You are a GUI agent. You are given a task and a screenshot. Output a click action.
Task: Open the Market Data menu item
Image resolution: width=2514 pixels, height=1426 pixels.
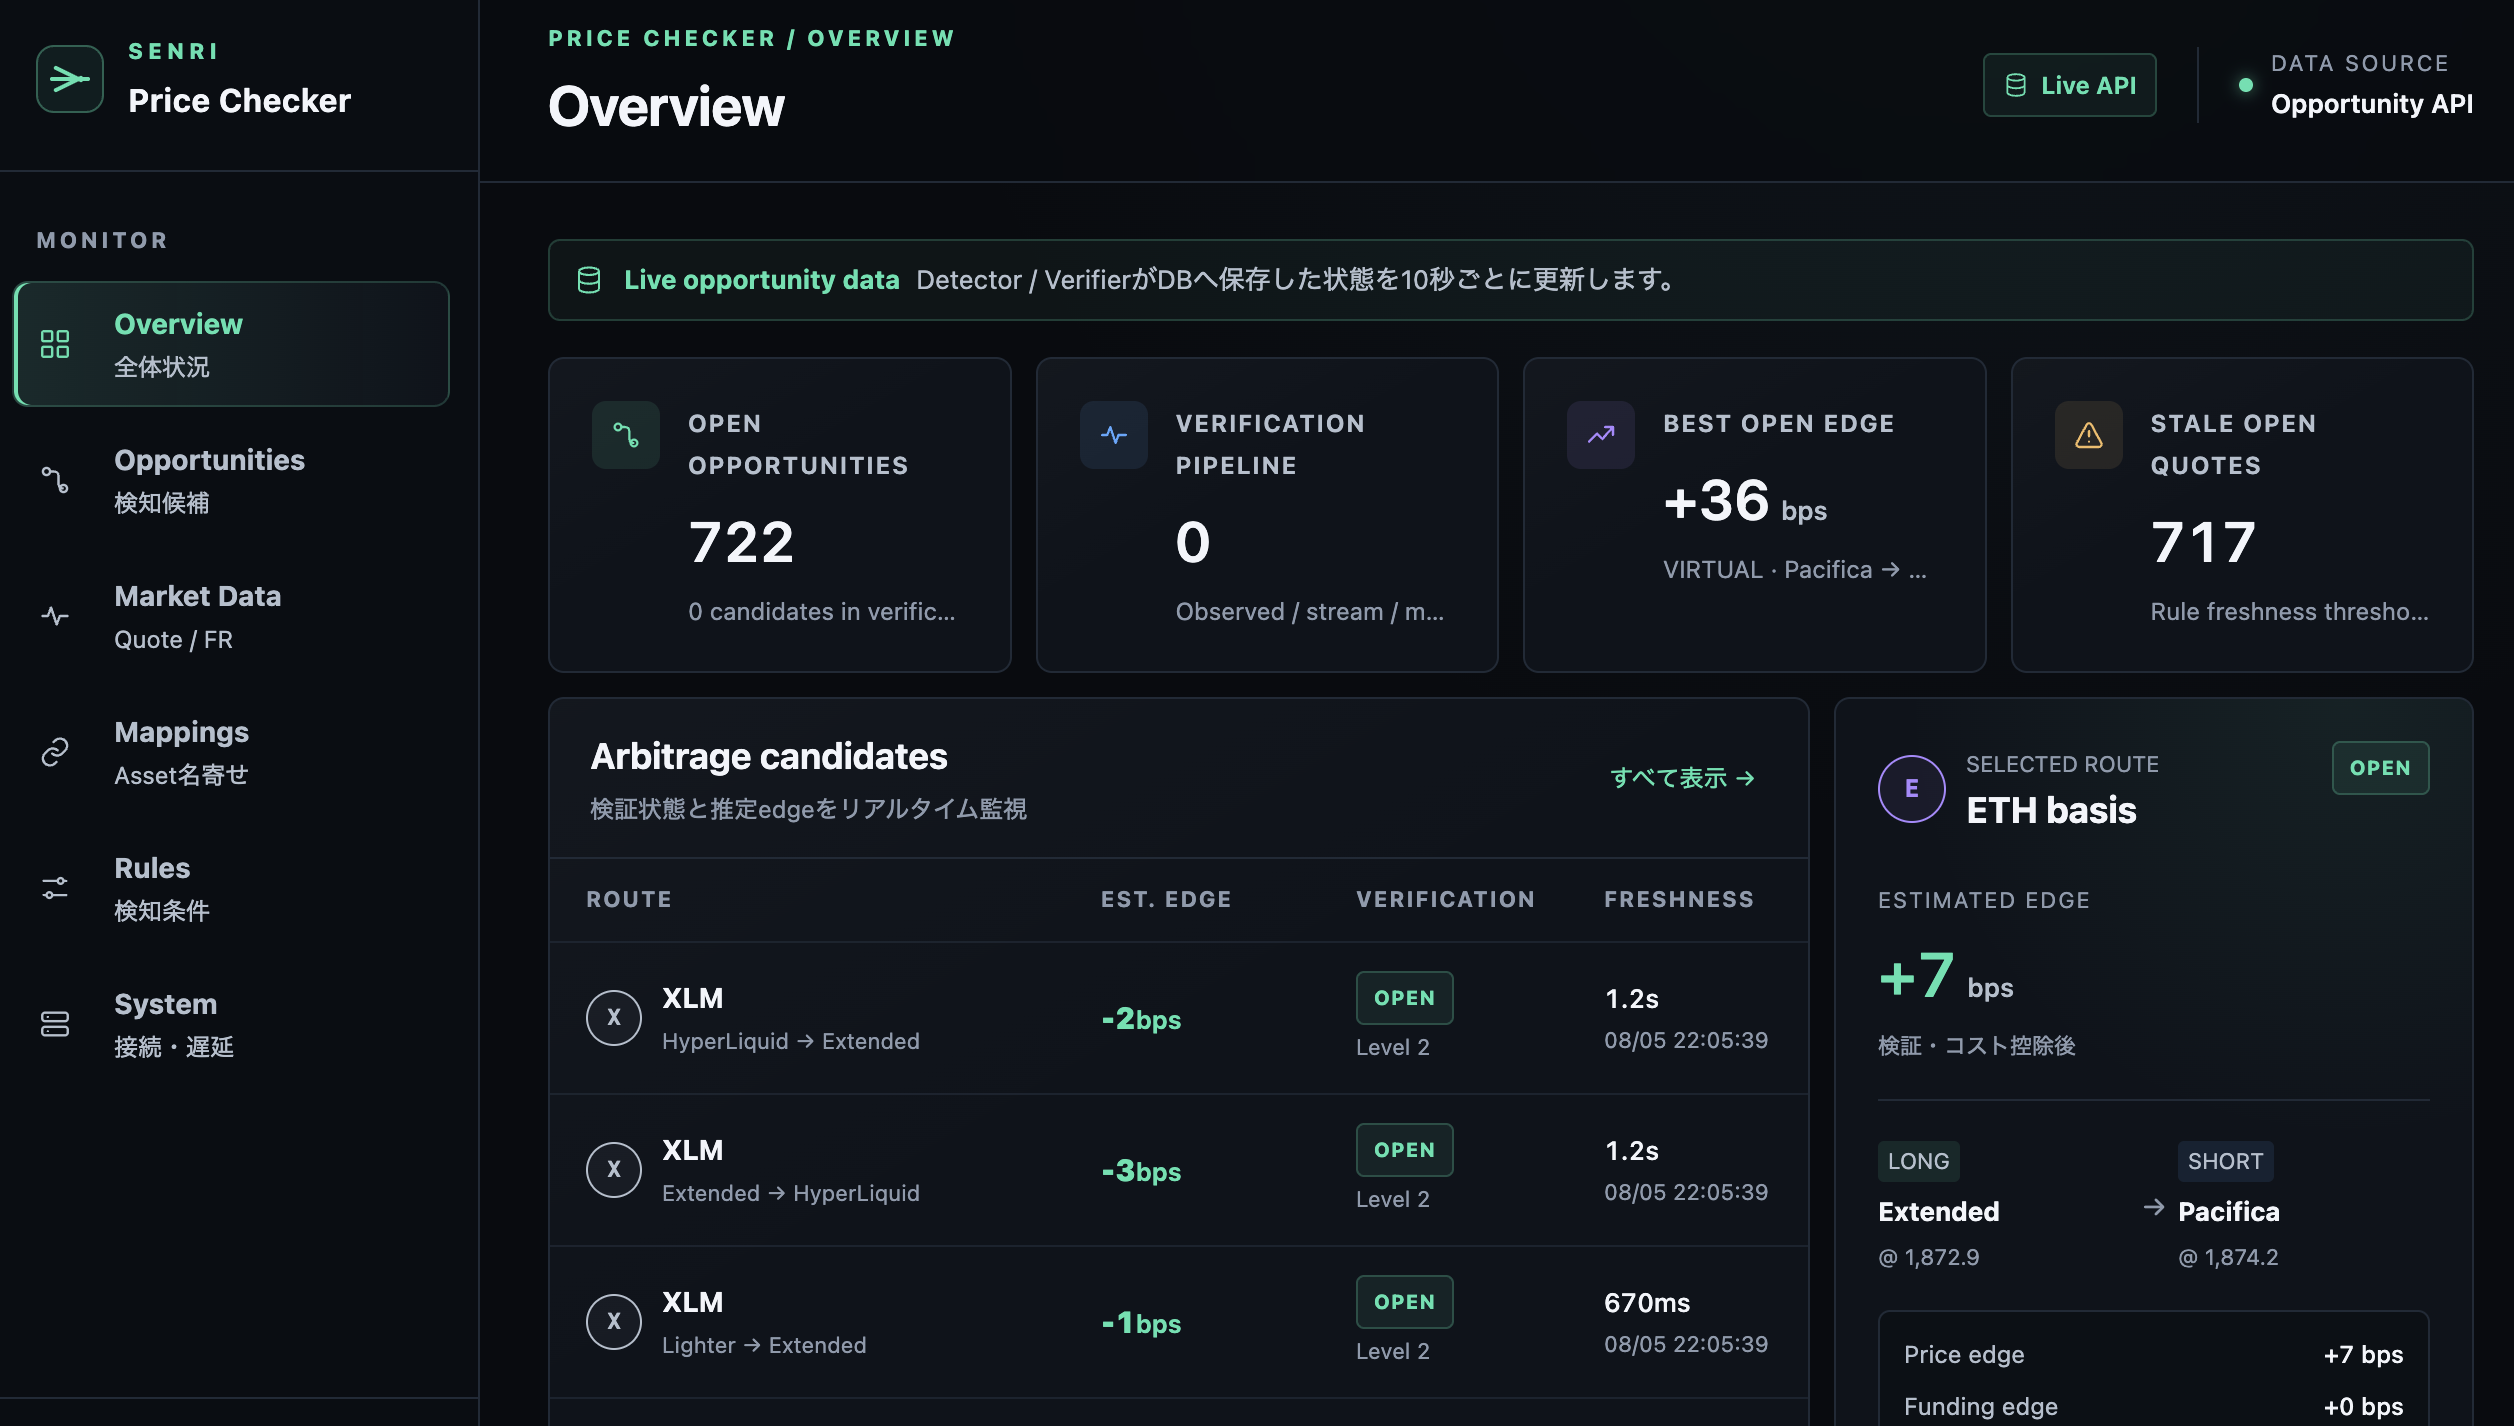pos(232,616)
